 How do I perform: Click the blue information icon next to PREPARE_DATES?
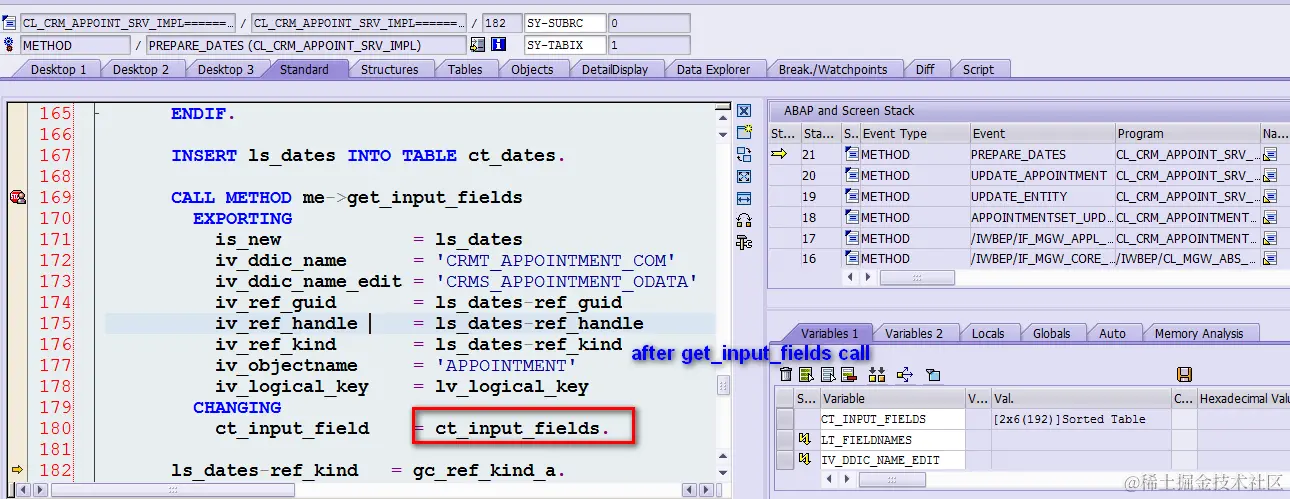pos(498,45)
